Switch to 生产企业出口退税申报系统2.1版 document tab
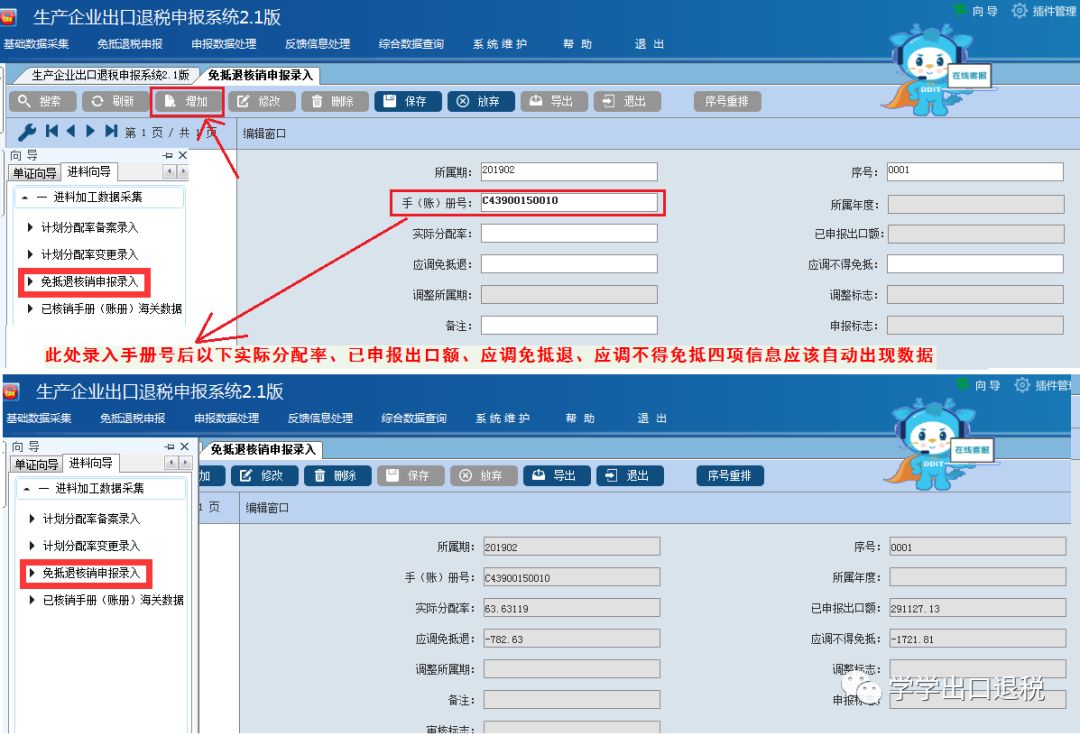Image resolution: width=1080 pixels, height=736 pixels. tap(110, 75)
